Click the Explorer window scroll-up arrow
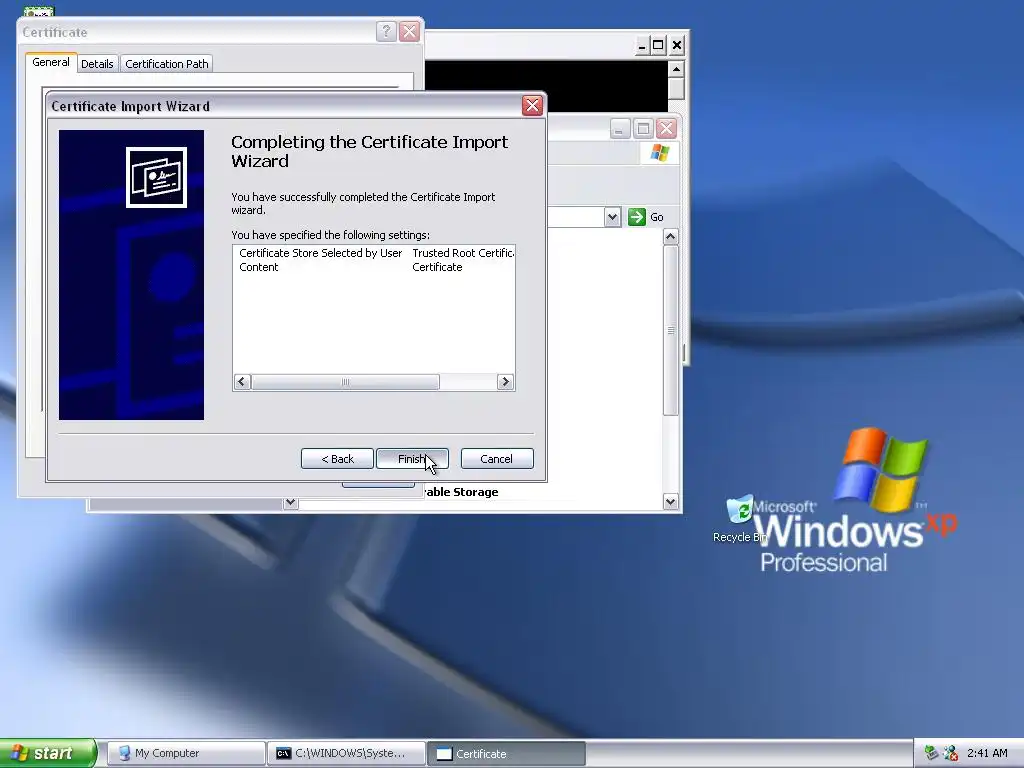Screen dimensions: 1024x768 [671, 236]
